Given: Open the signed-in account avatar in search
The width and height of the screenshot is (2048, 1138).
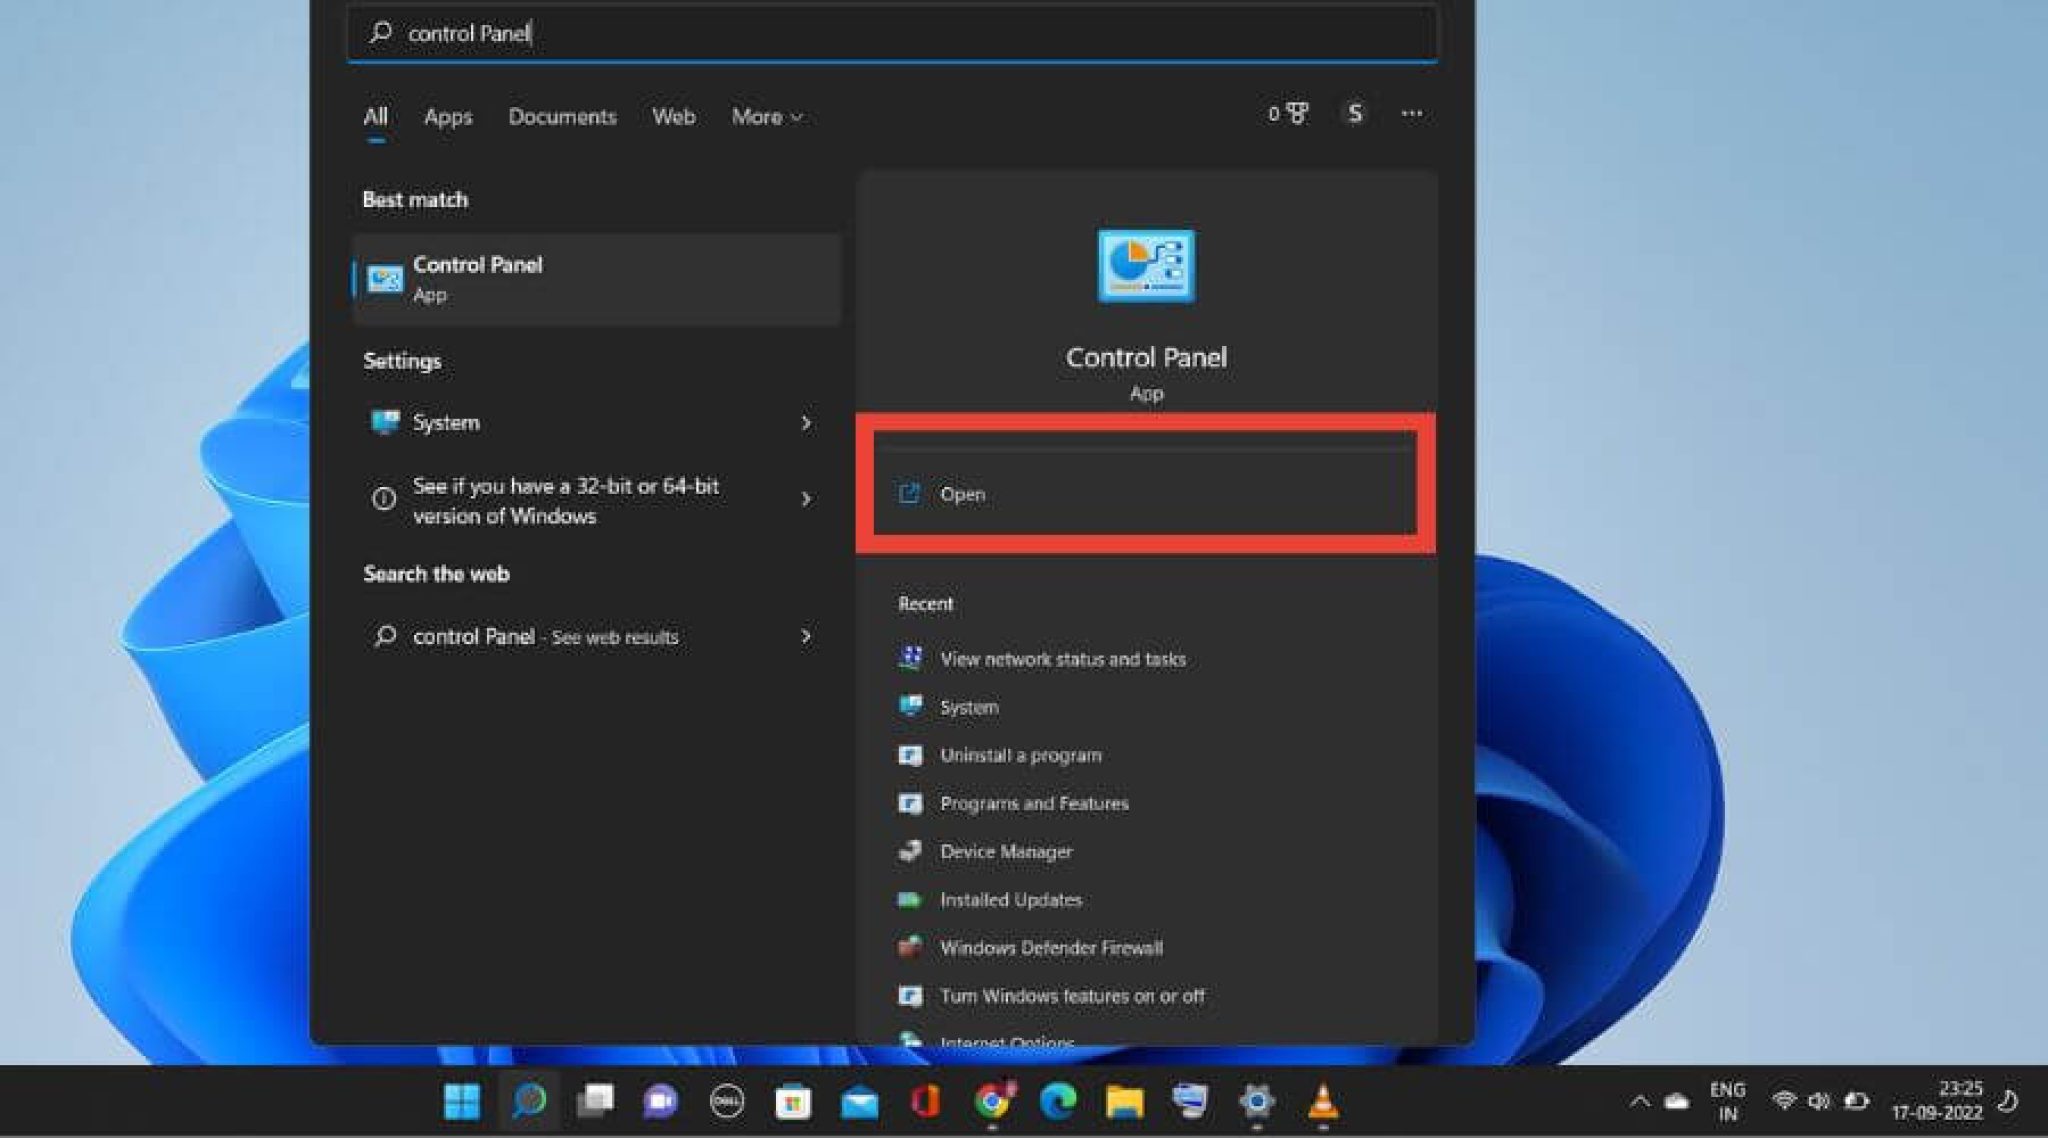Looking at the screenshot, I should click(x=1354, y=114).
